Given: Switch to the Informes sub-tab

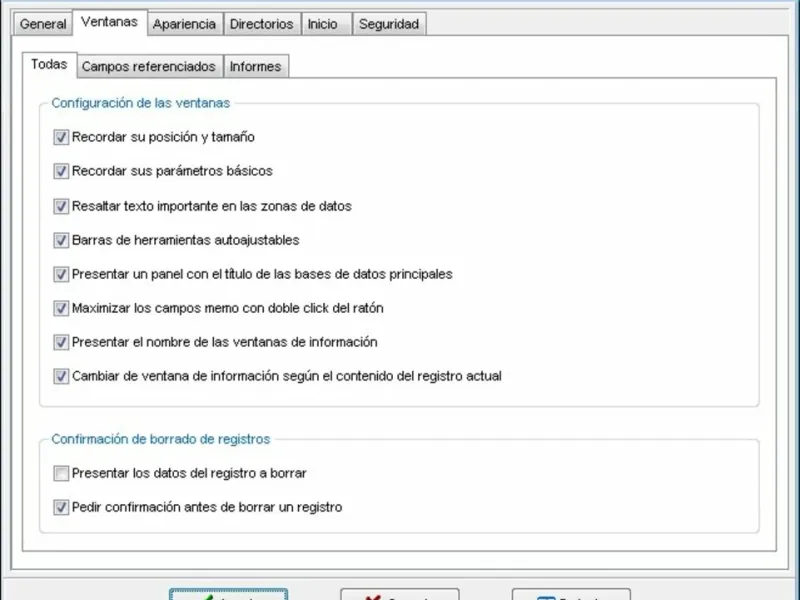Looking at the screenshot, I should pyautogui.click(x=256, y=66).
